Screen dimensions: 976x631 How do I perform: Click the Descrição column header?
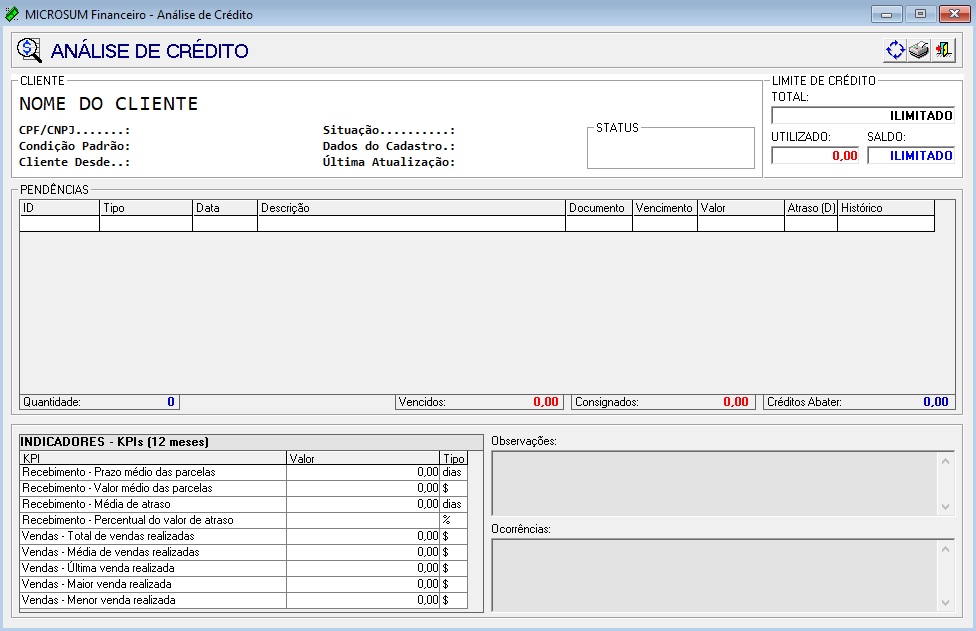(411, 208)
